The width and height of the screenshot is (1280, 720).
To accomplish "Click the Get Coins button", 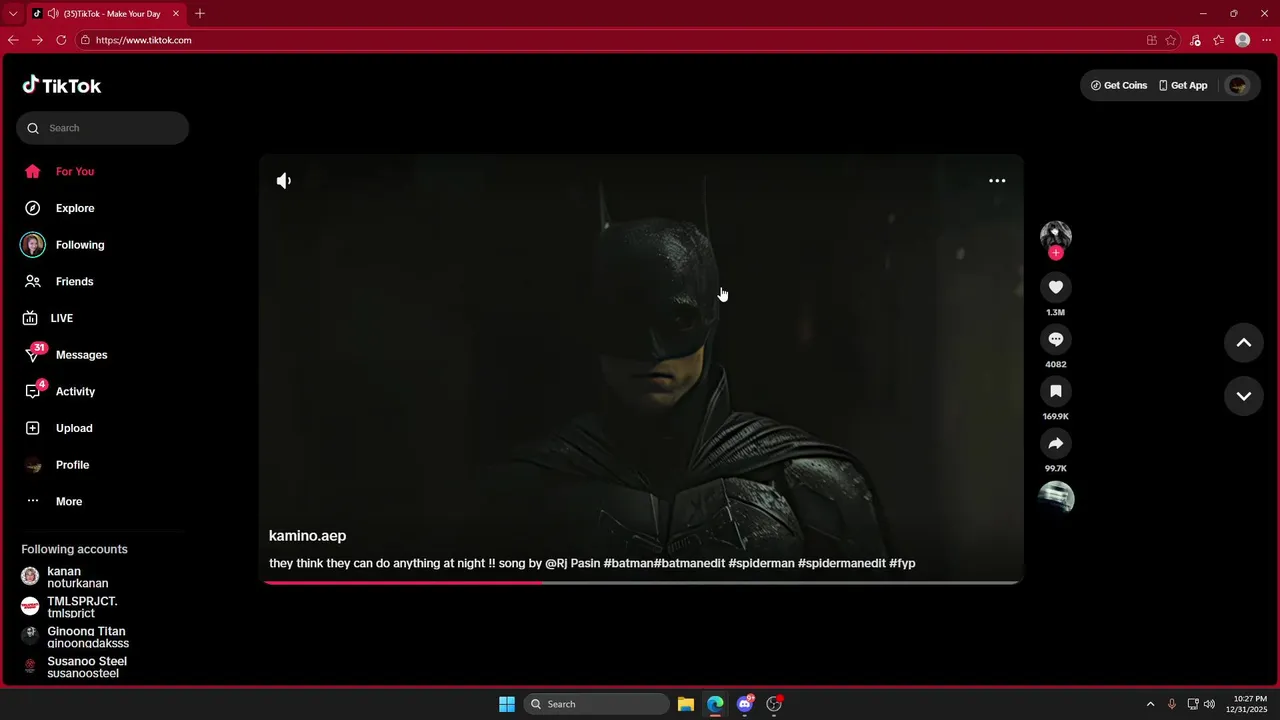I will pos(1119,86).
